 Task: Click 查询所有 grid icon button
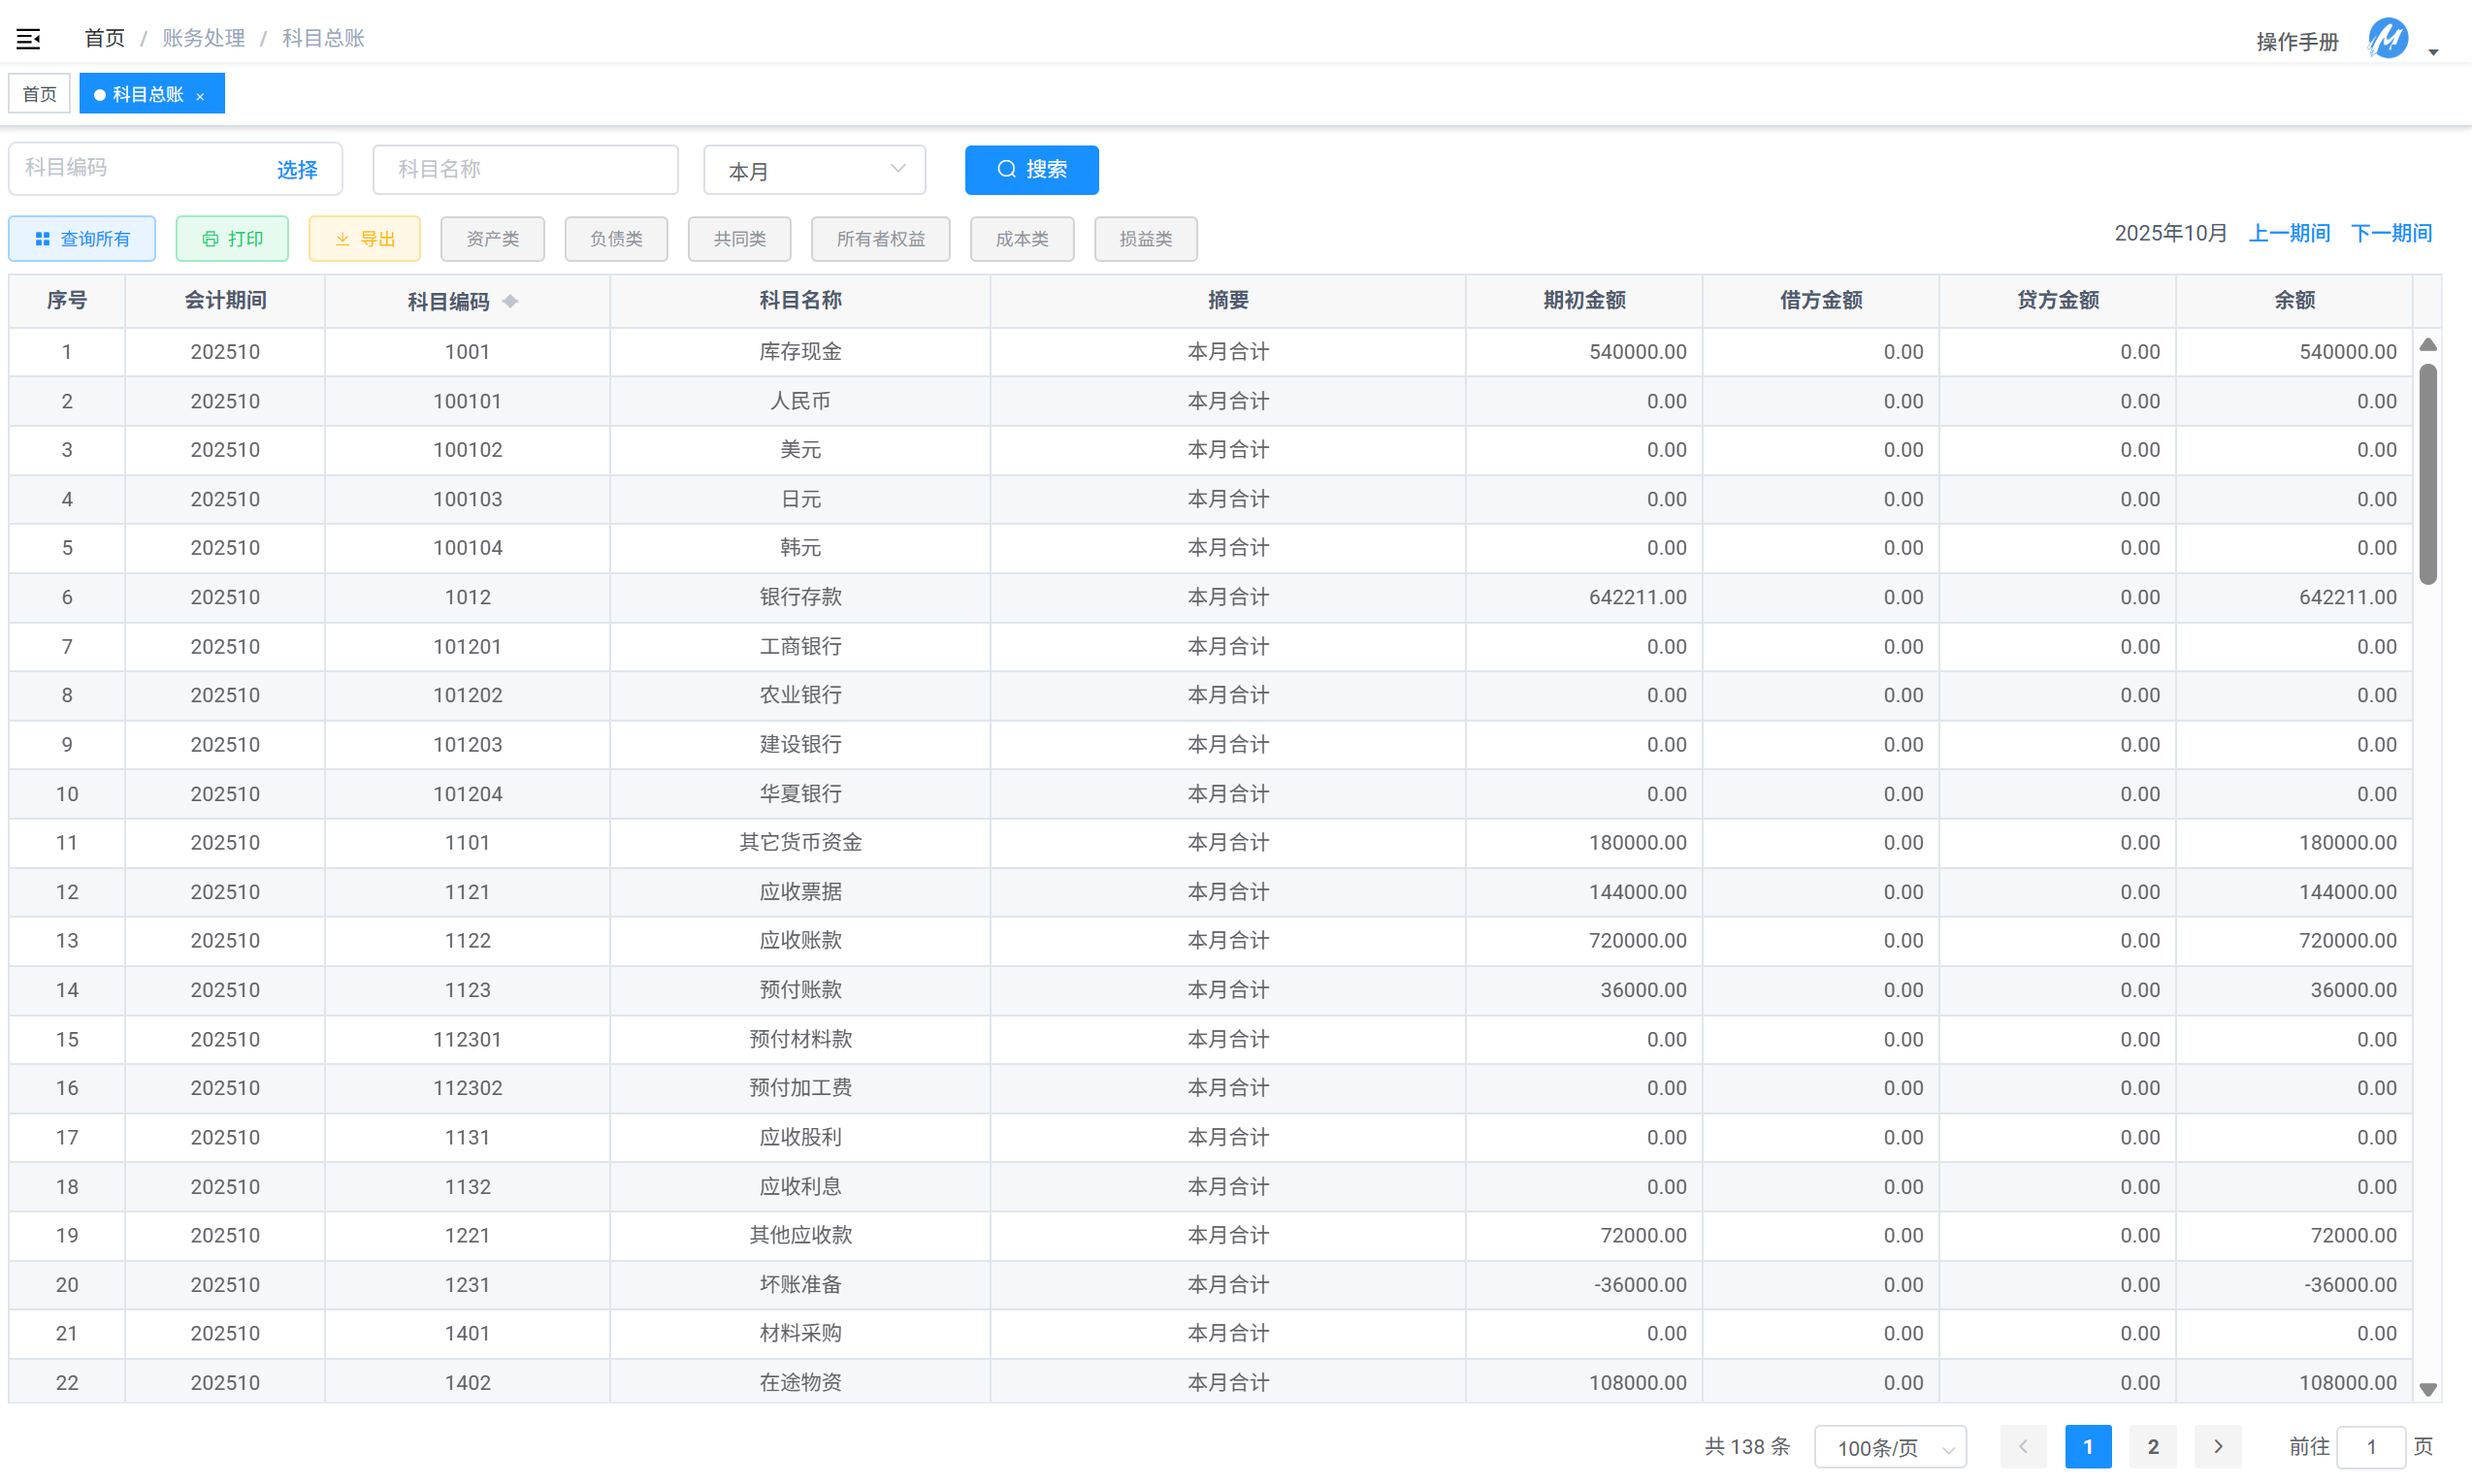(82, 239)
